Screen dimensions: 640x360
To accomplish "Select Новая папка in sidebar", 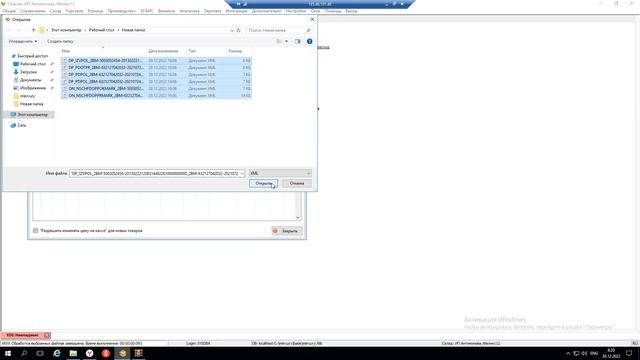I will click(31, 104).
